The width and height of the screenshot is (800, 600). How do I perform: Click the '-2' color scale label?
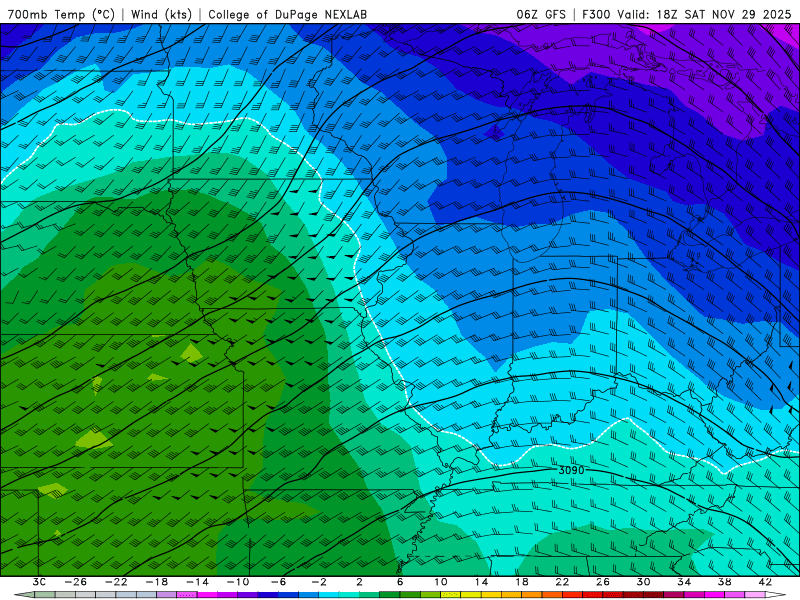click(319, 582)
